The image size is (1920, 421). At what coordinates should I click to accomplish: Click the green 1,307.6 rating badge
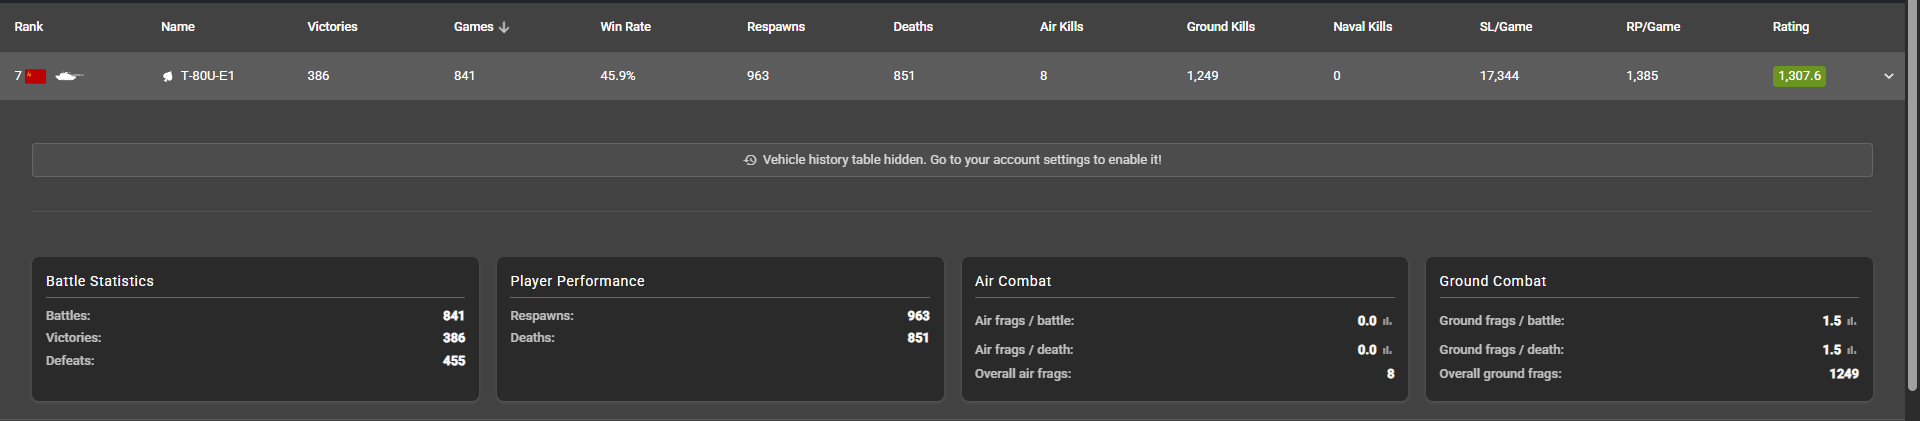(1799, 76)
